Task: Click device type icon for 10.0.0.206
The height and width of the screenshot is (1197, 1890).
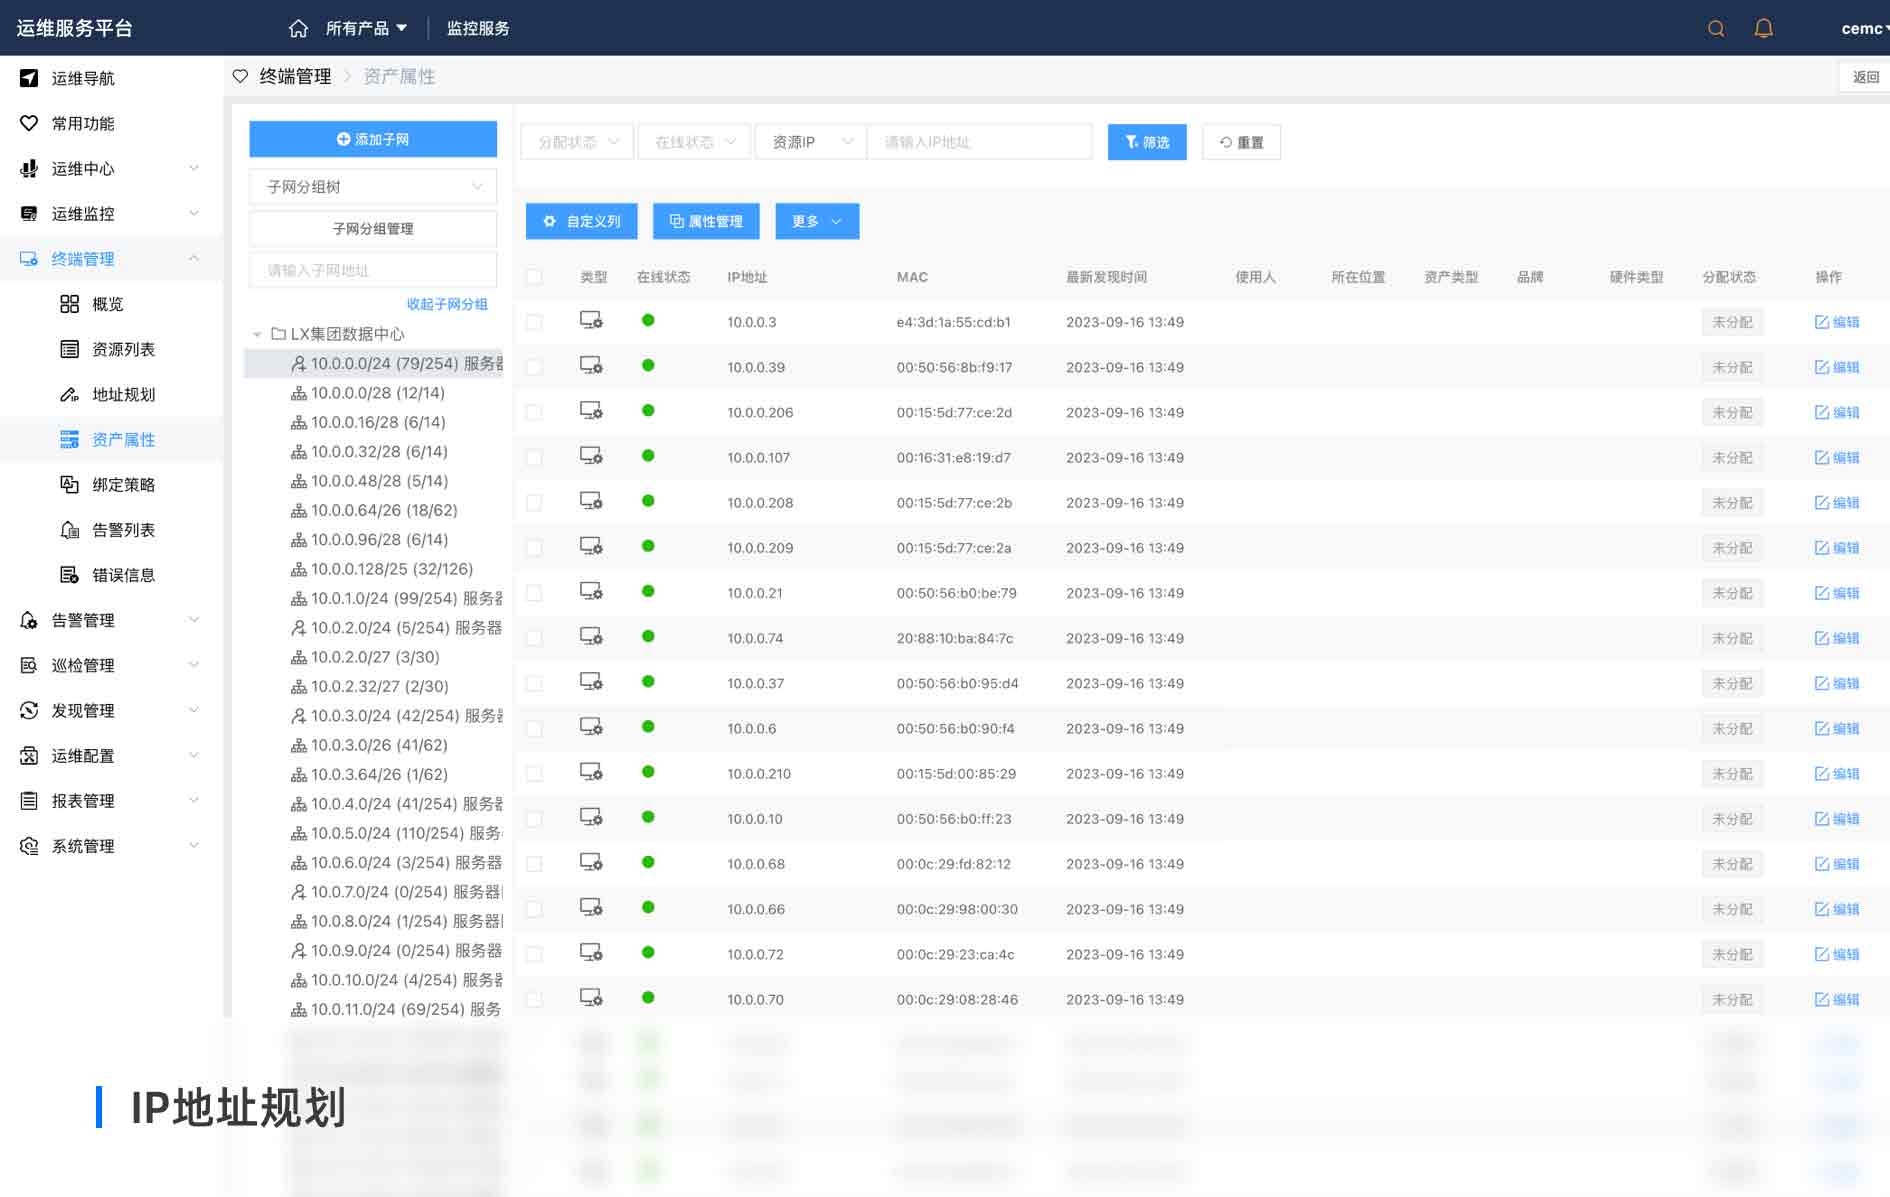Action: tap(591, 411)
